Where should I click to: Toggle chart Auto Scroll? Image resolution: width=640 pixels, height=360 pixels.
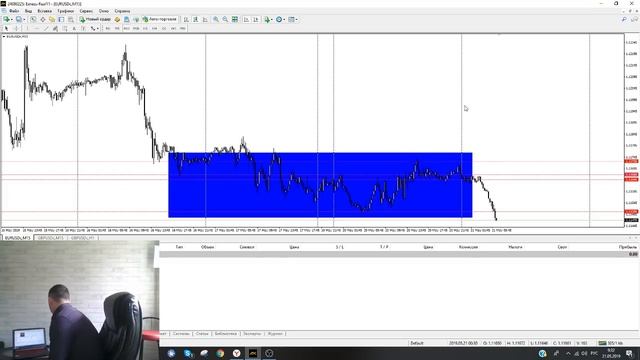click(246, 19)
